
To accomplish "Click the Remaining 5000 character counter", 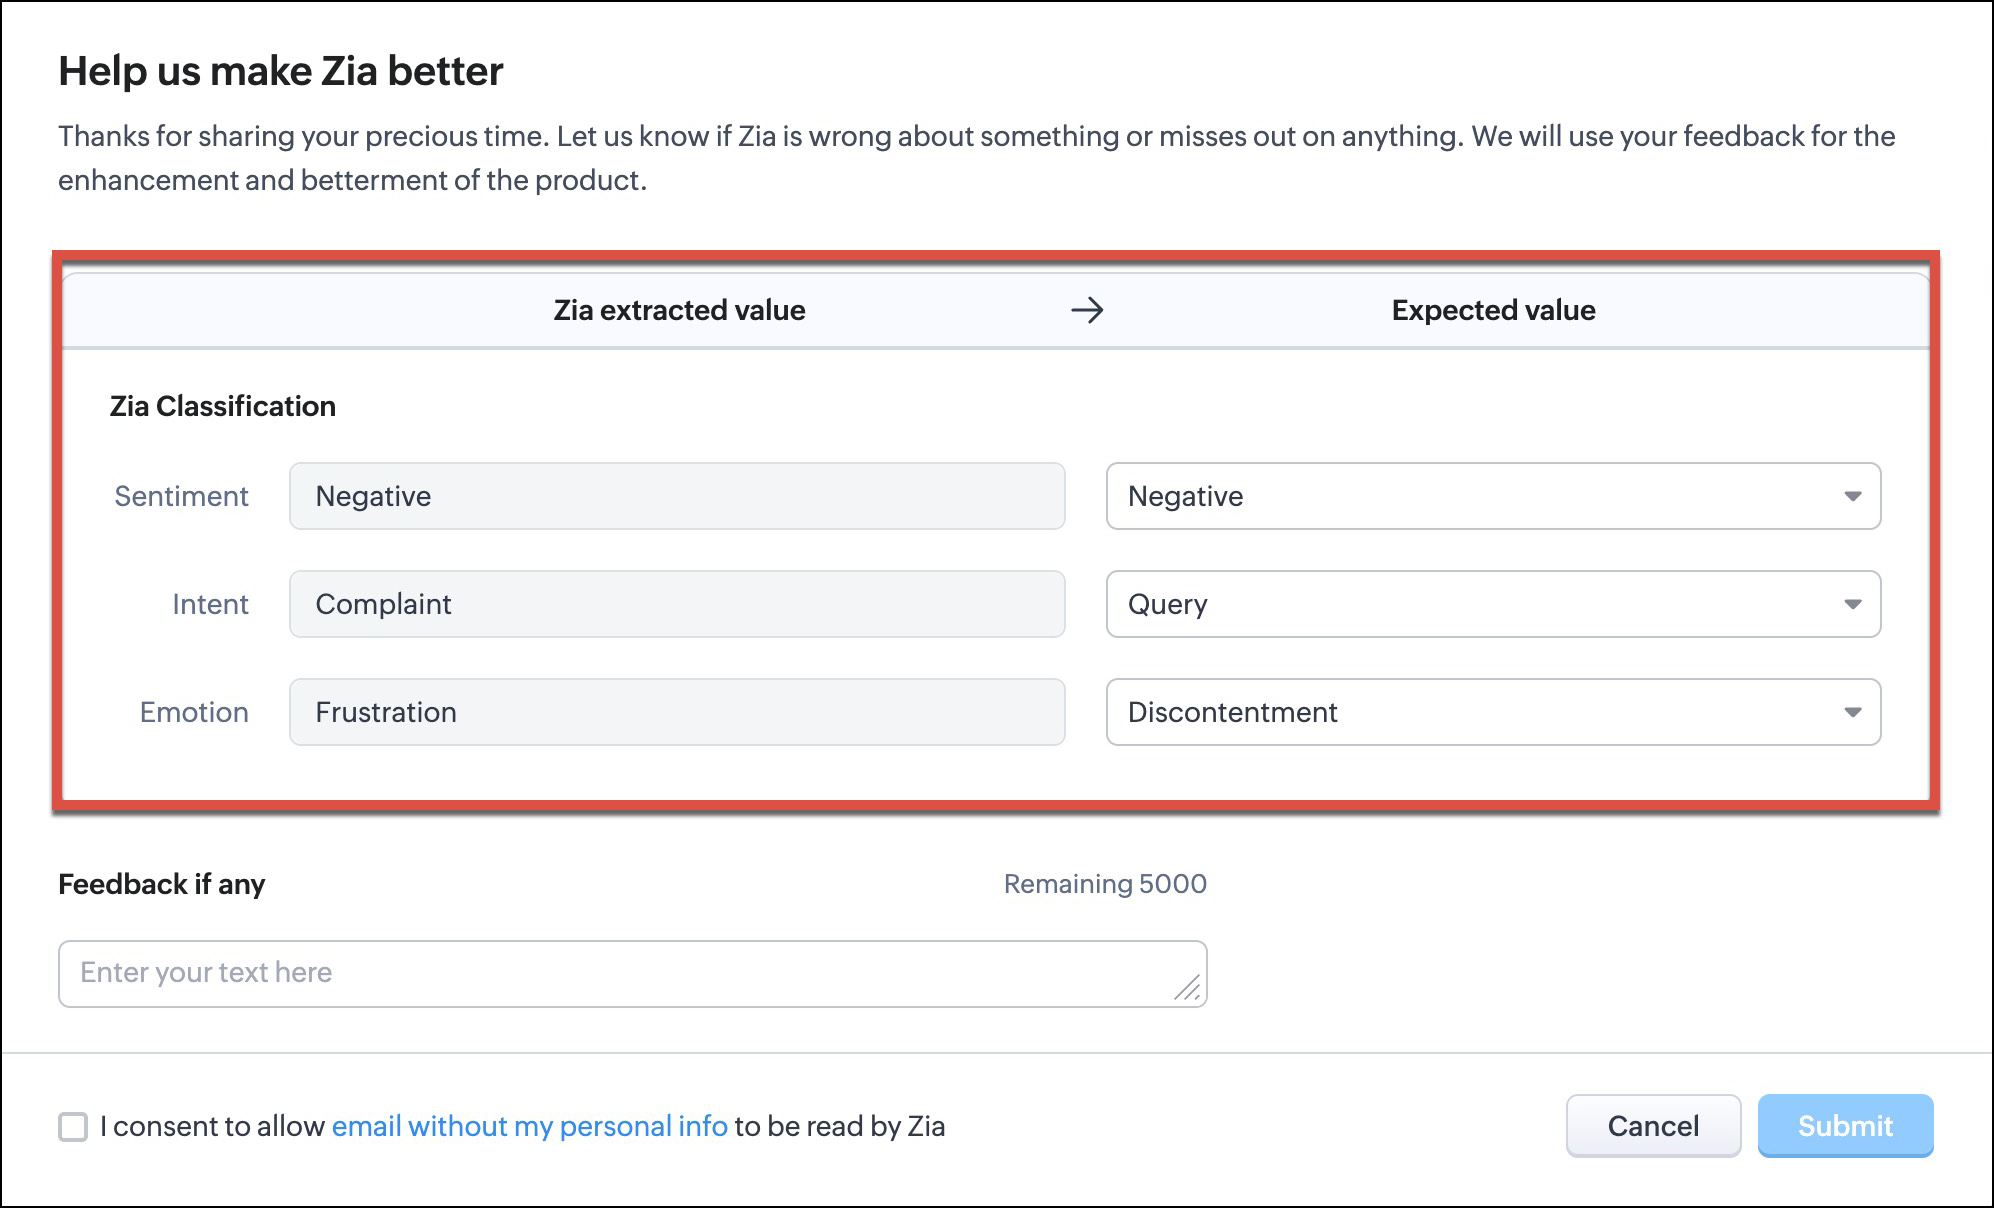I will (x=1105, y=884).
